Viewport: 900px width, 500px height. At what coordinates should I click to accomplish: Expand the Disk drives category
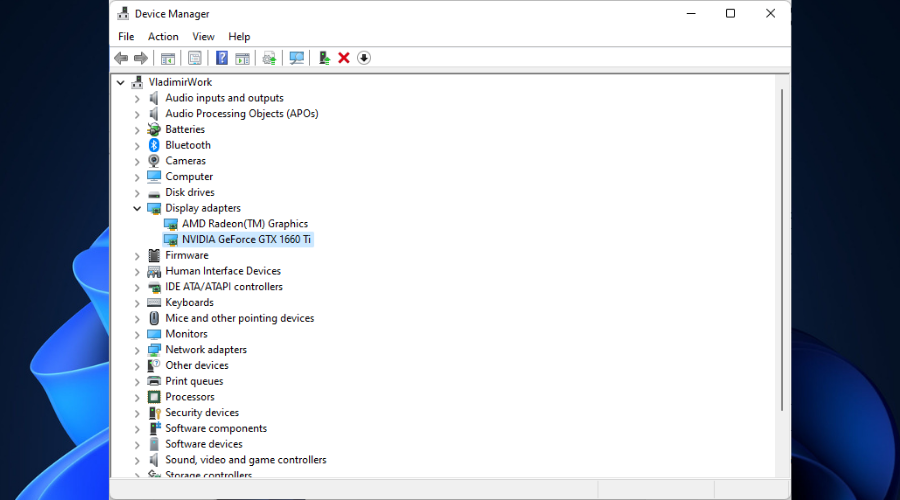pyautogui.click(x=137, y=193)
